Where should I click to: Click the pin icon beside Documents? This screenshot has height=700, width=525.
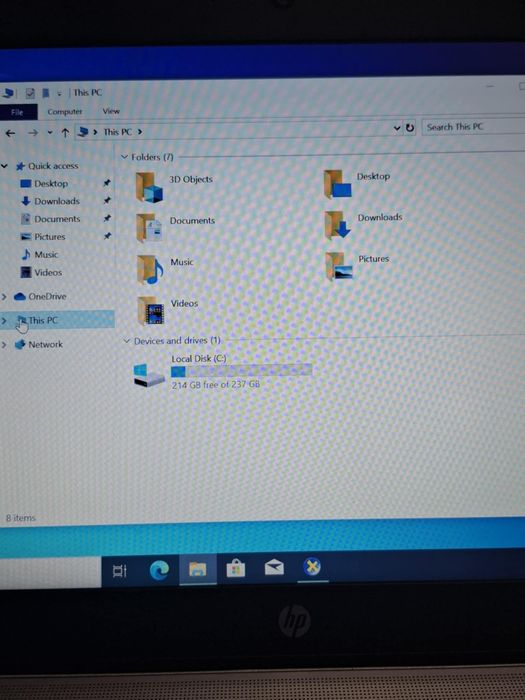tap(107, 218)
